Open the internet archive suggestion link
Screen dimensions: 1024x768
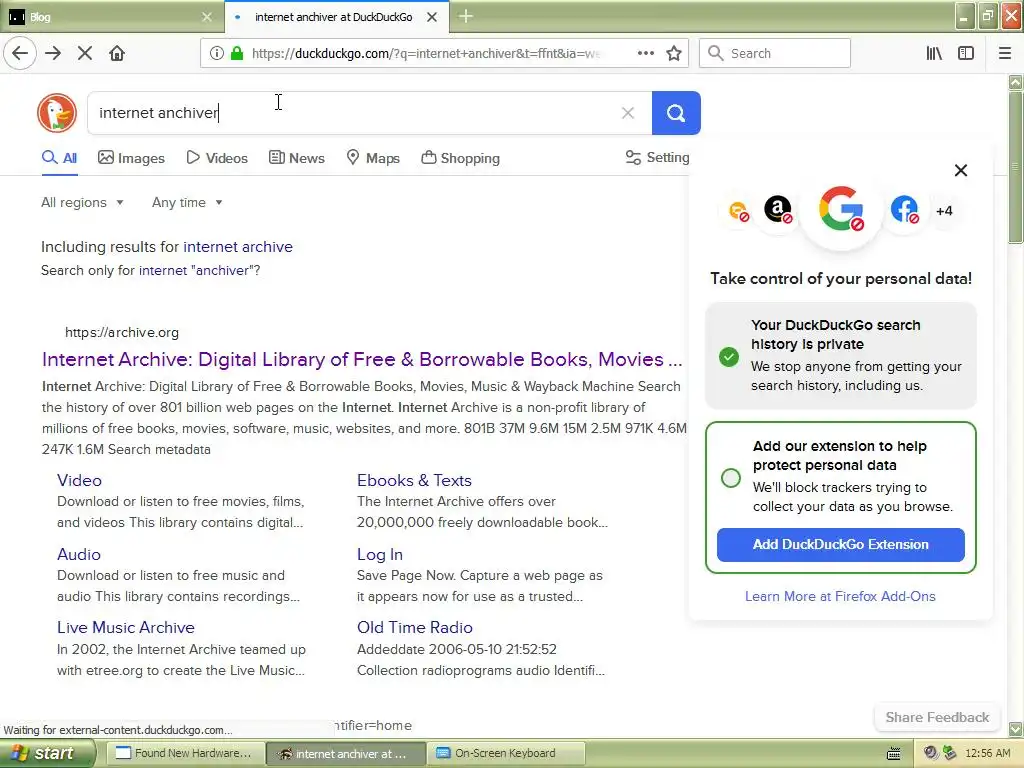pyautogui.click(x=238, y=247)
